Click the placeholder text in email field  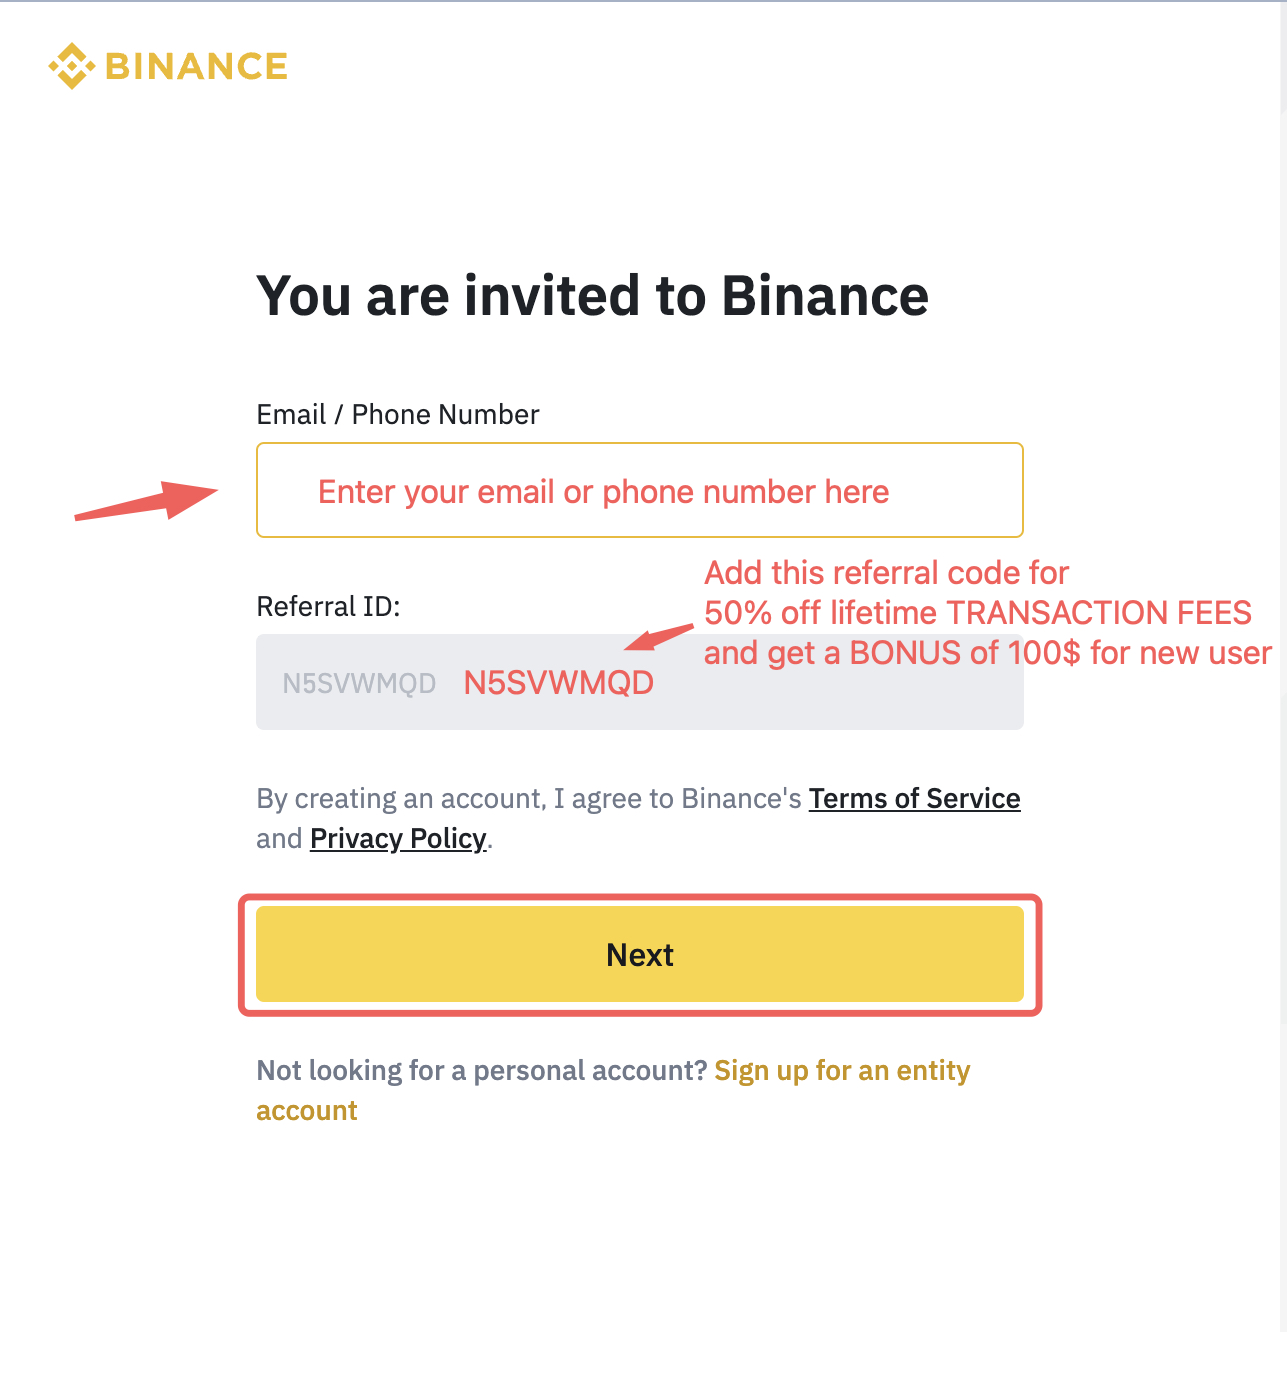tap(602, 491)
